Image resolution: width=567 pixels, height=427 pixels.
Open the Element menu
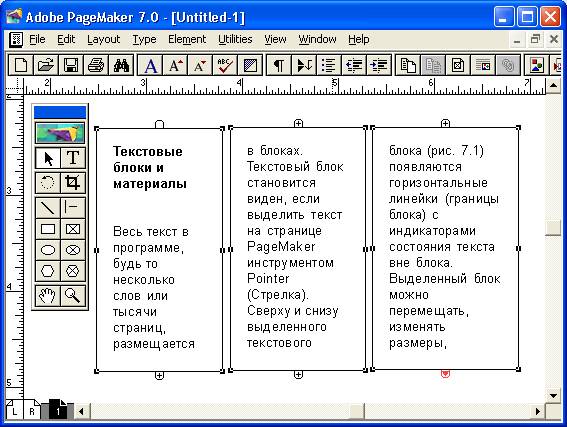[x=187, y=39]
